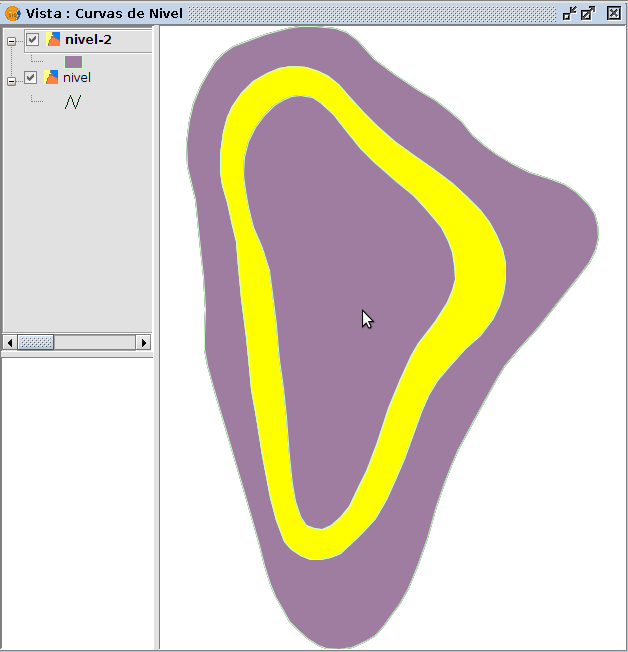Click the nivel layer type icon
This screenshot has height=652, width=628.
click(52, 77)
